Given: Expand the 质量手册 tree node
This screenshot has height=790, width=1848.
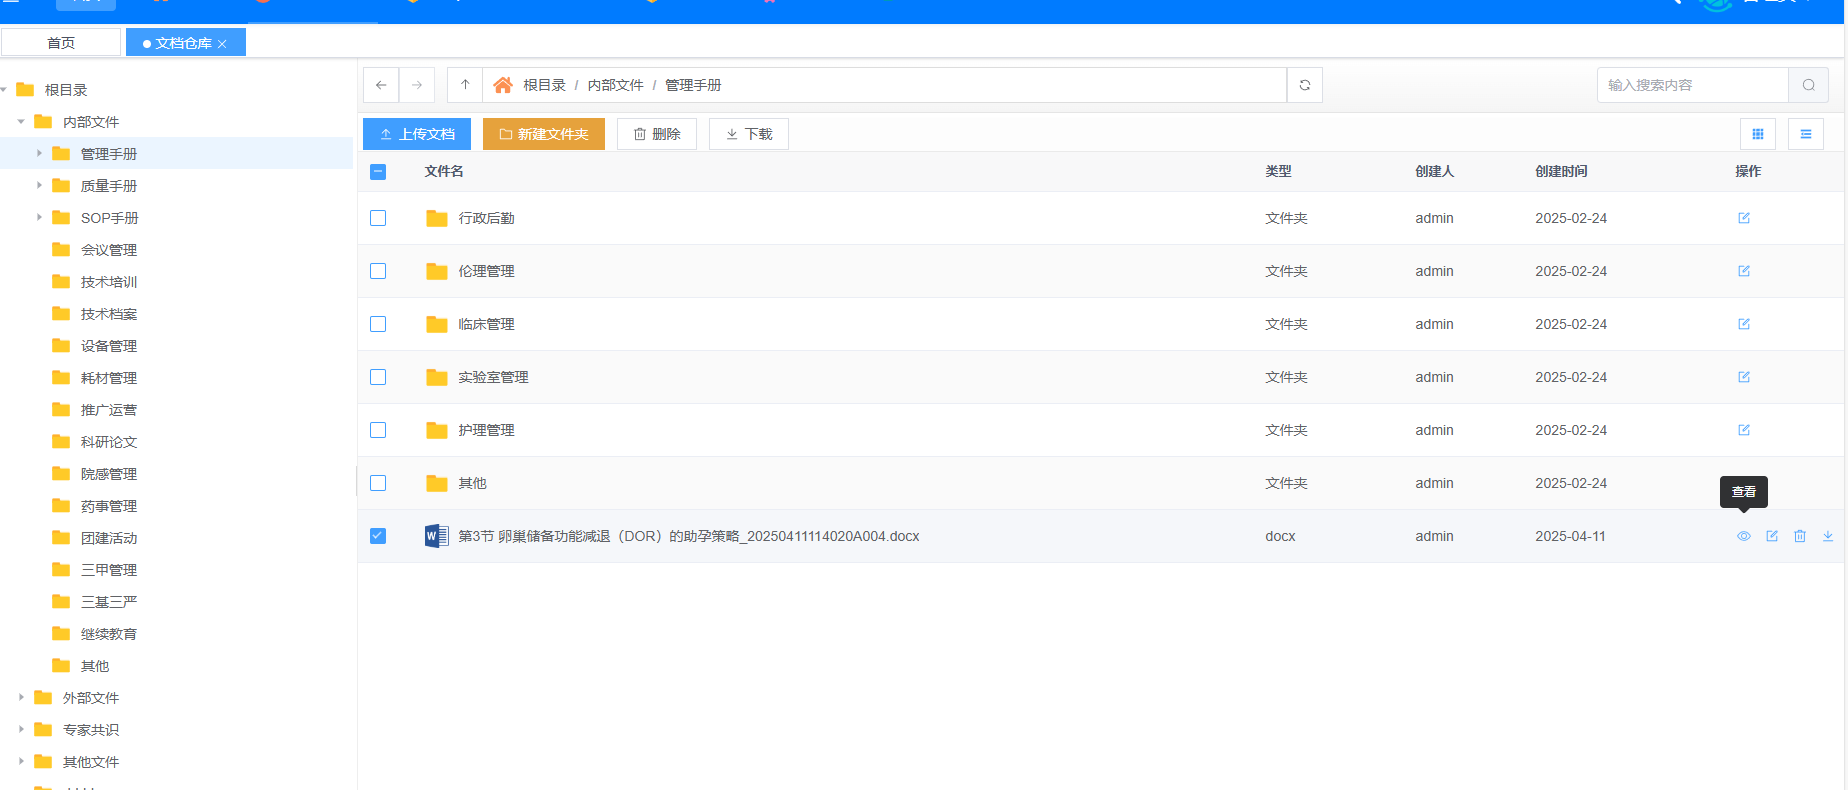Looking at the screenshot, I should tap(39, 186).
